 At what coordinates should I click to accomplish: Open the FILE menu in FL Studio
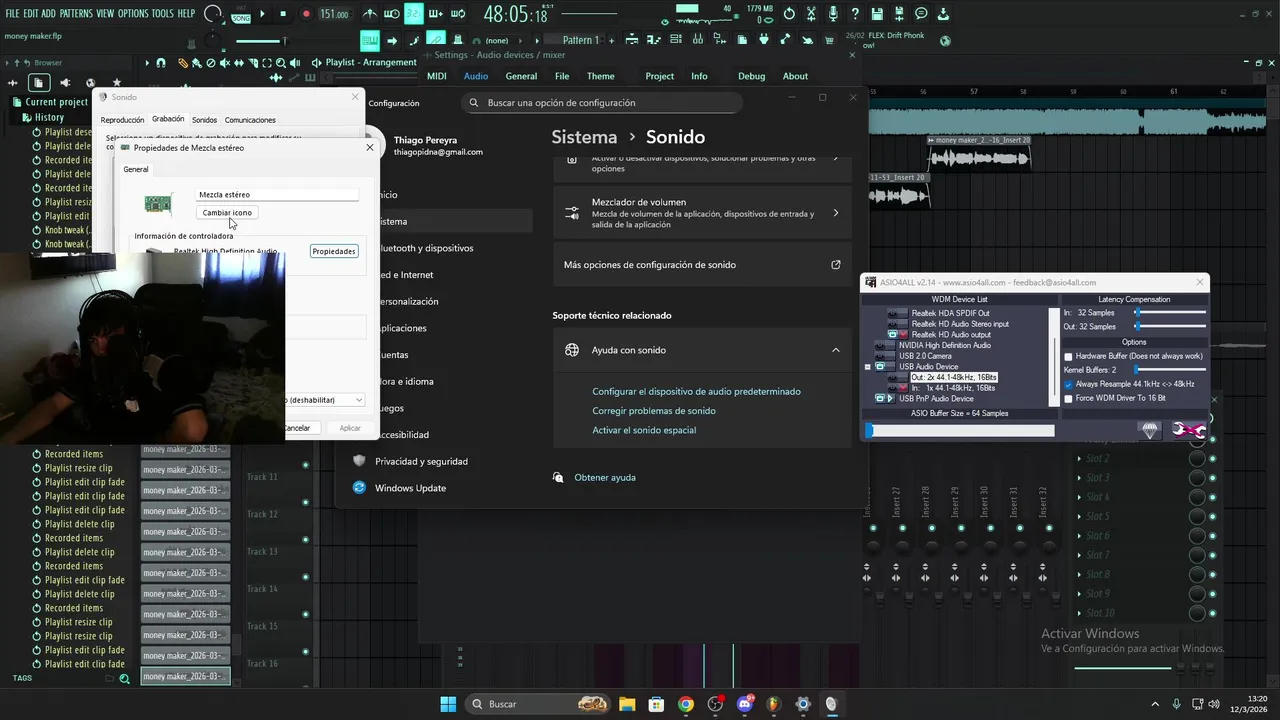point(13,14)
